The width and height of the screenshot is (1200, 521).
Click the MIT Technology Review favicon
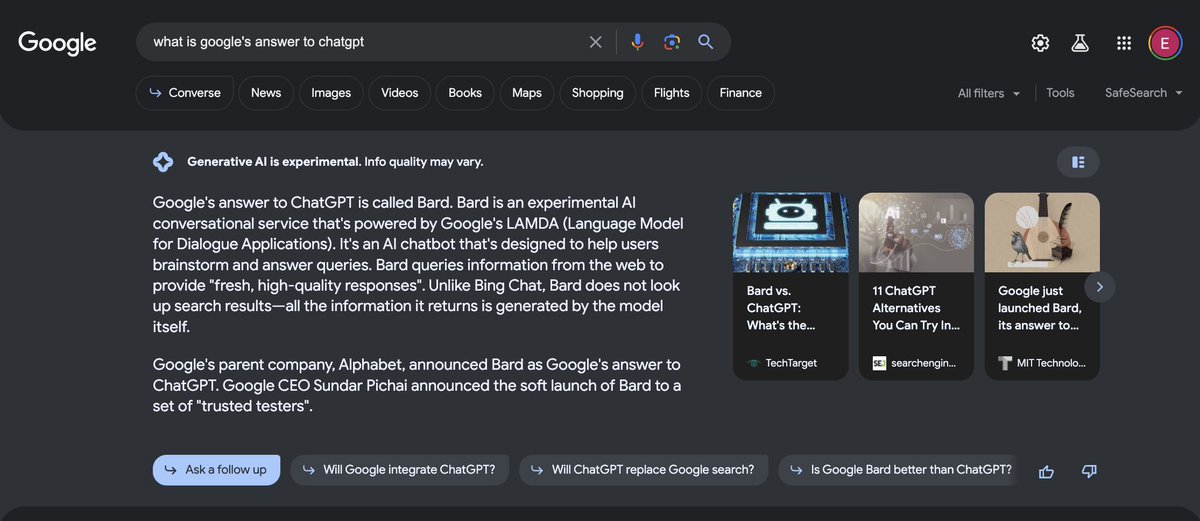[x=1006, y=363]
